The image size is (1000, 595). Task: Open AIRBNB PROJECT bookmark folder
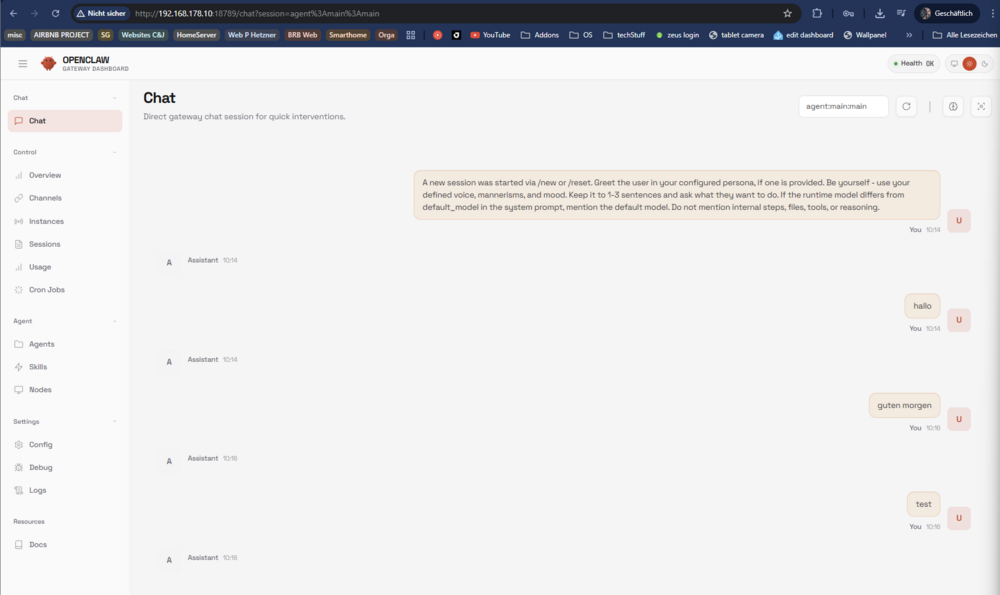tap(61, 35)
